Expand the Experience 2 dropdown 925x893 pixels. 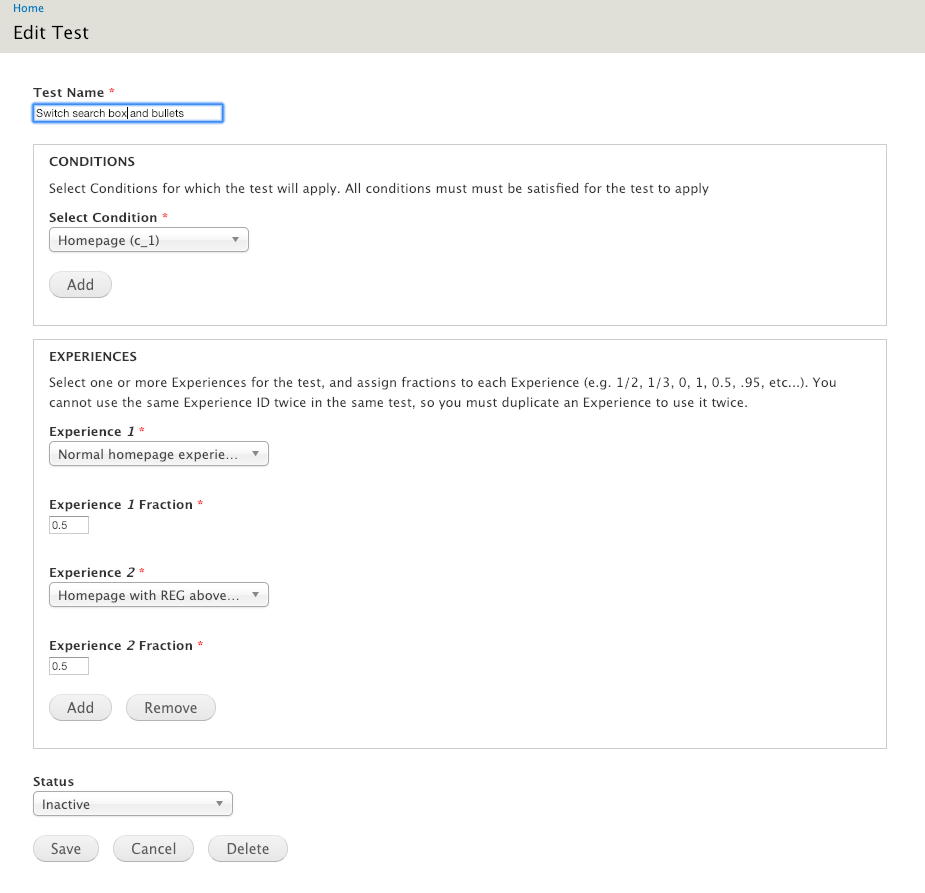[159, 595]
